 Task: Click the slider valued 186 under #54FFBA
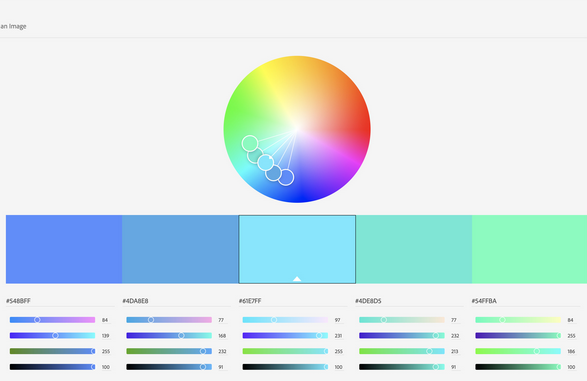(518, 351)
